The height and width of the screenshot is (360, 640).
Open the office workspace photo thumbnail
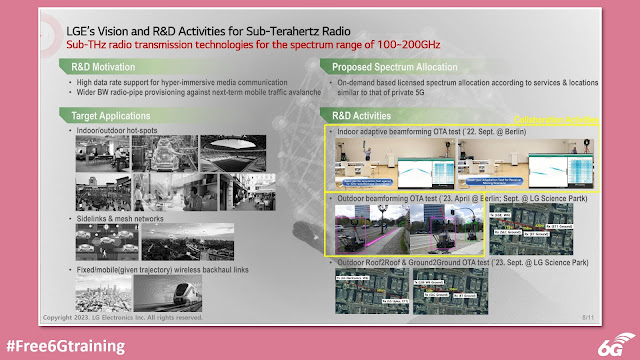pyautogui.click(x=102, y=153)
